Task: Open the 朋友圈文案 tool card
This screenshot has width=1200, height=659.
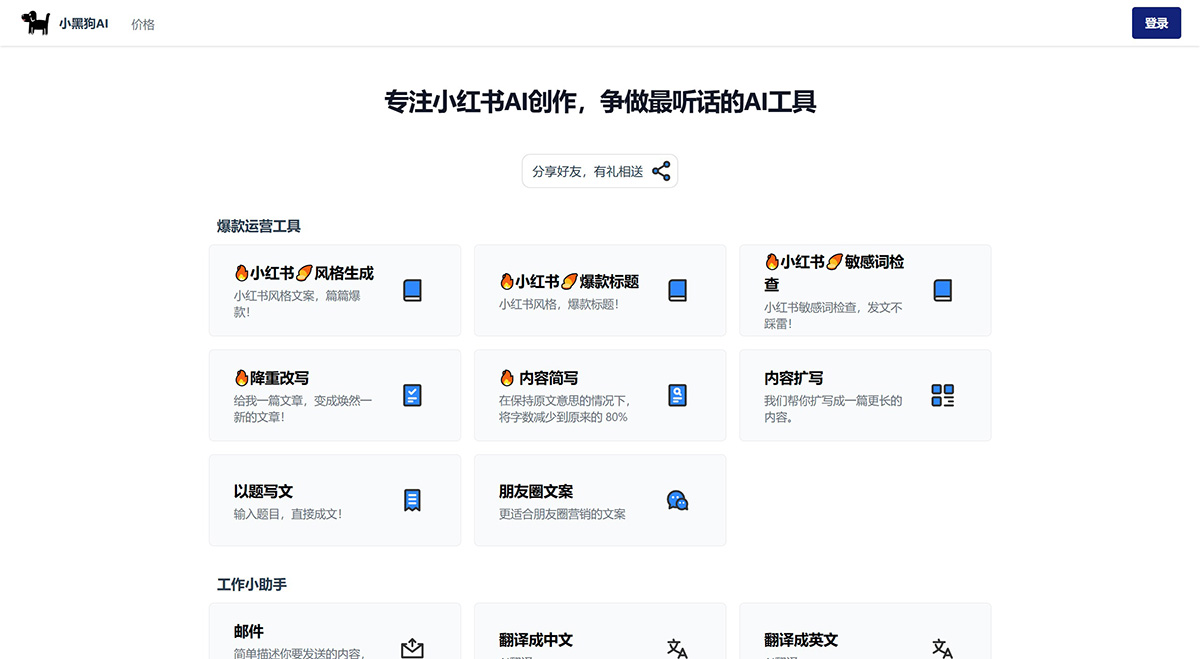Action: pyautogui.click(x=600, y=500)
